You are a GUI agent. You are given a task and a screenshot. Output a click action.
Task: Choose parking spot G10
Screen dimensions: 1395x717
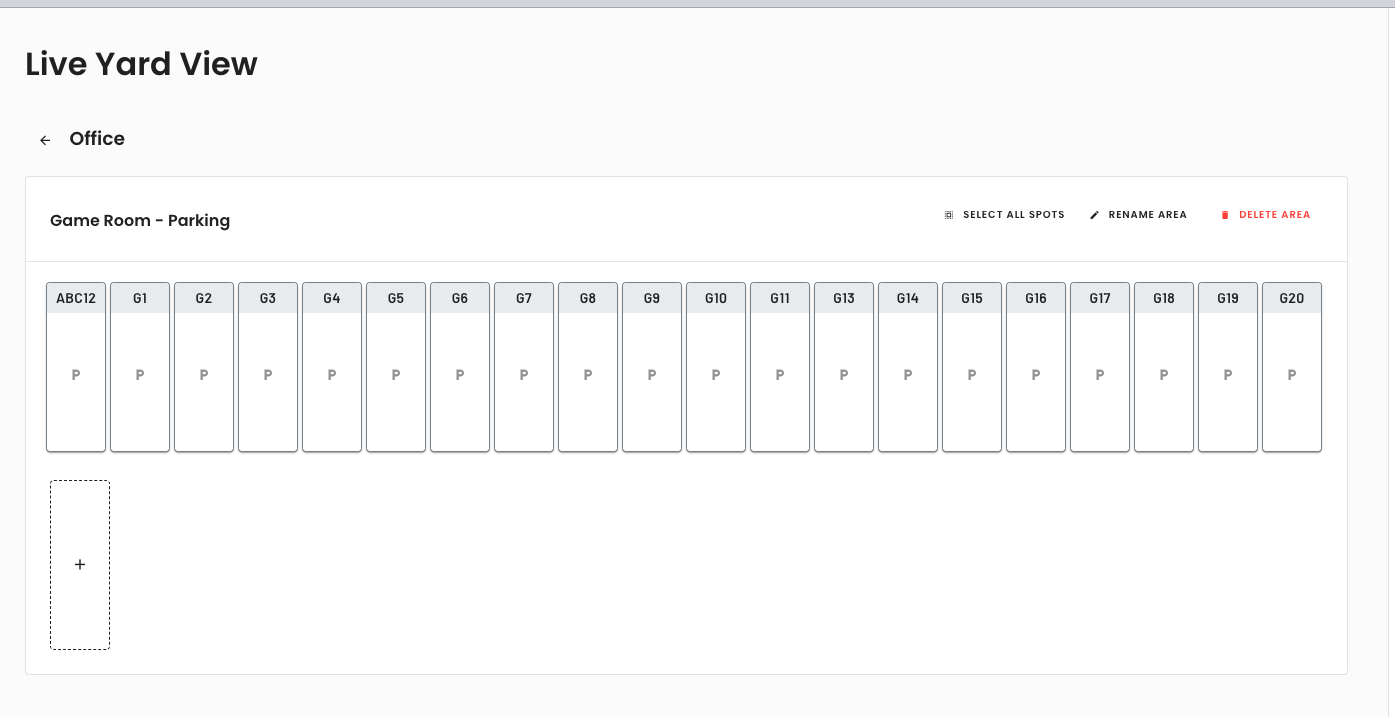pos(716,367)
